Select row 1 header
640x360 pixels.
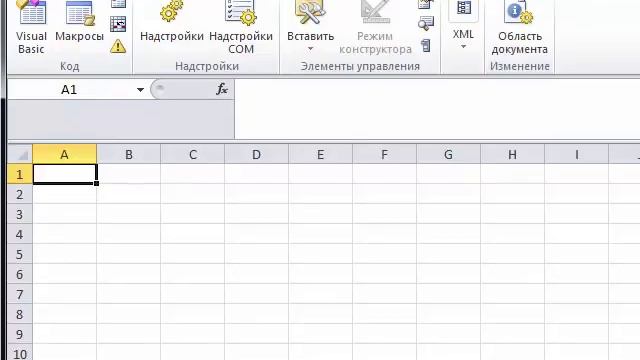[x=20, y=174]
